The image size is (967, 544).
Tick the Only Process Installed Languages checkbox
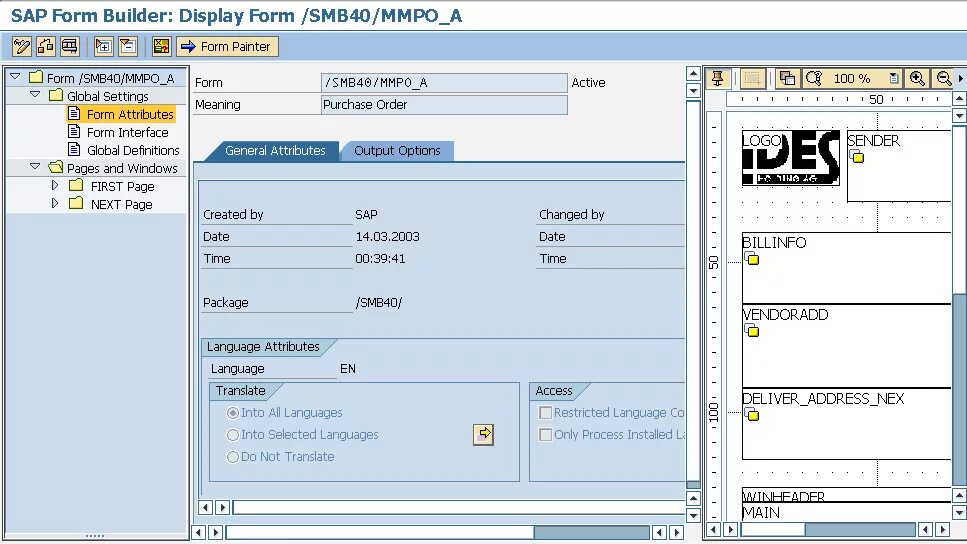click(x=545, y=435)
